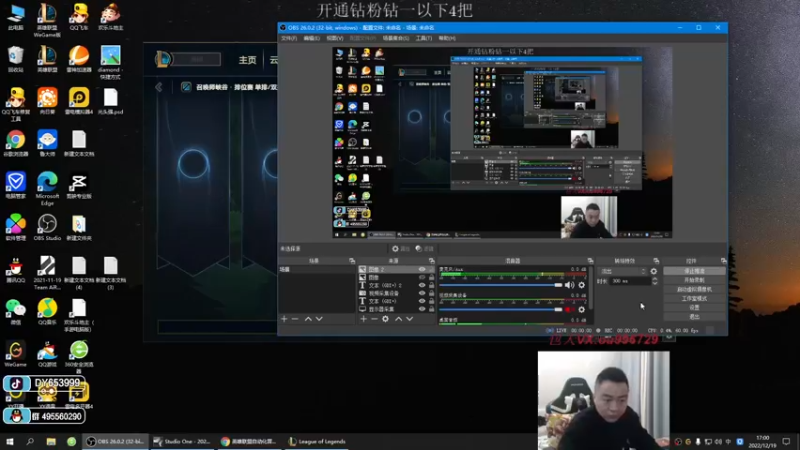Open File Explorer from the taskbar
800x450 pixels.
pos(51,442)
